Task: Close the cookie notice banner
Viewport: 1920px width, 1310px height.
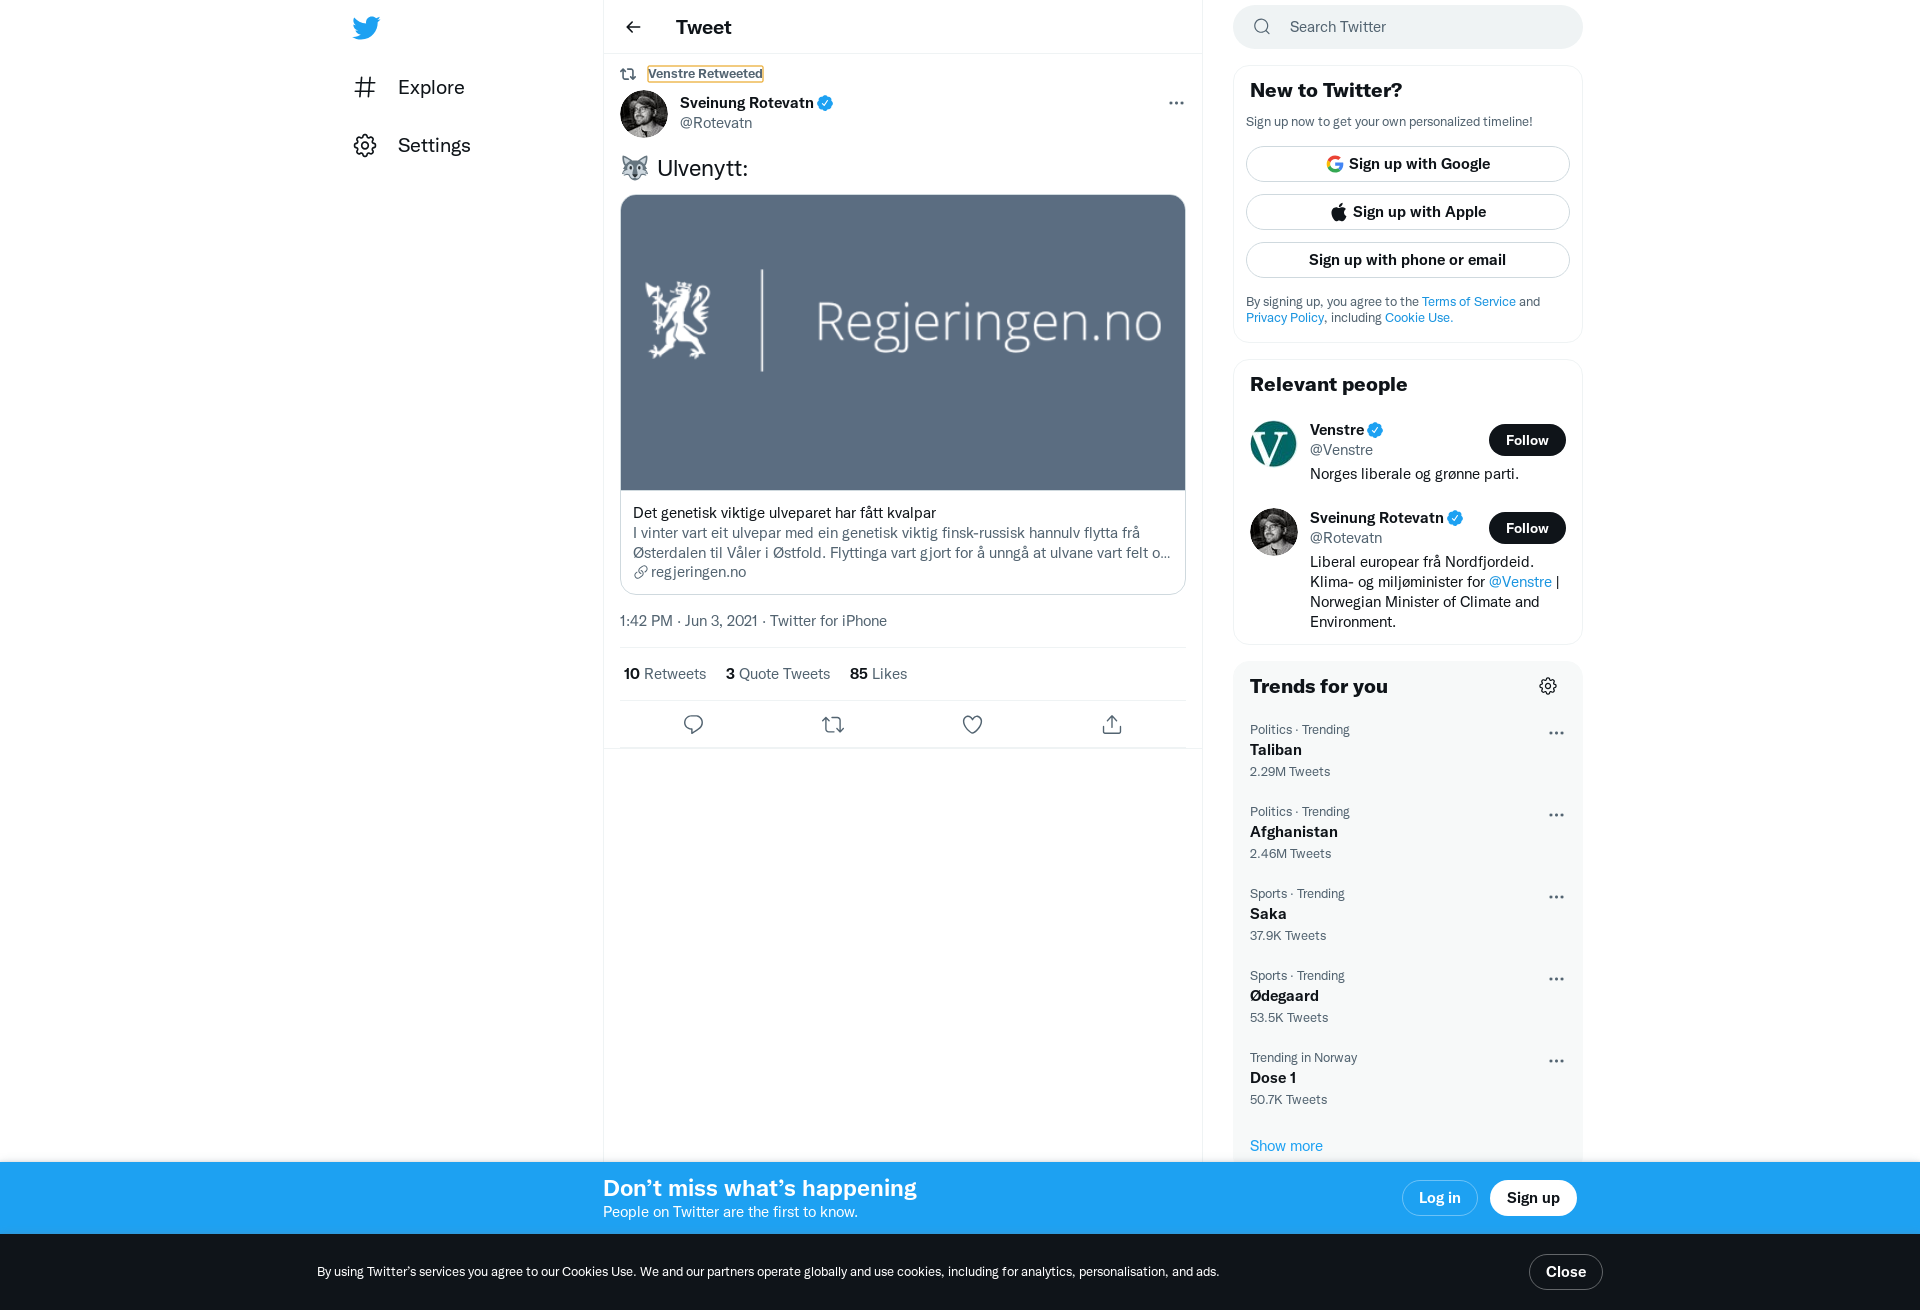Action: coord(1566,1272)
